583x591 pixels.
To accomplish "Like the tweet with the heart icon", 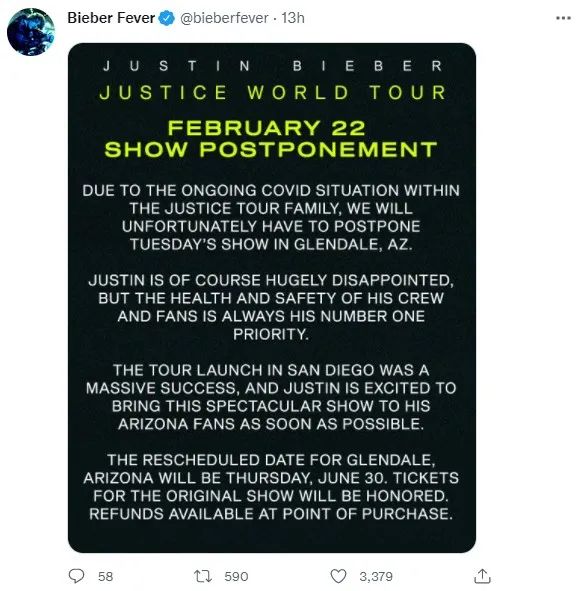I will [x=338, y=576].
